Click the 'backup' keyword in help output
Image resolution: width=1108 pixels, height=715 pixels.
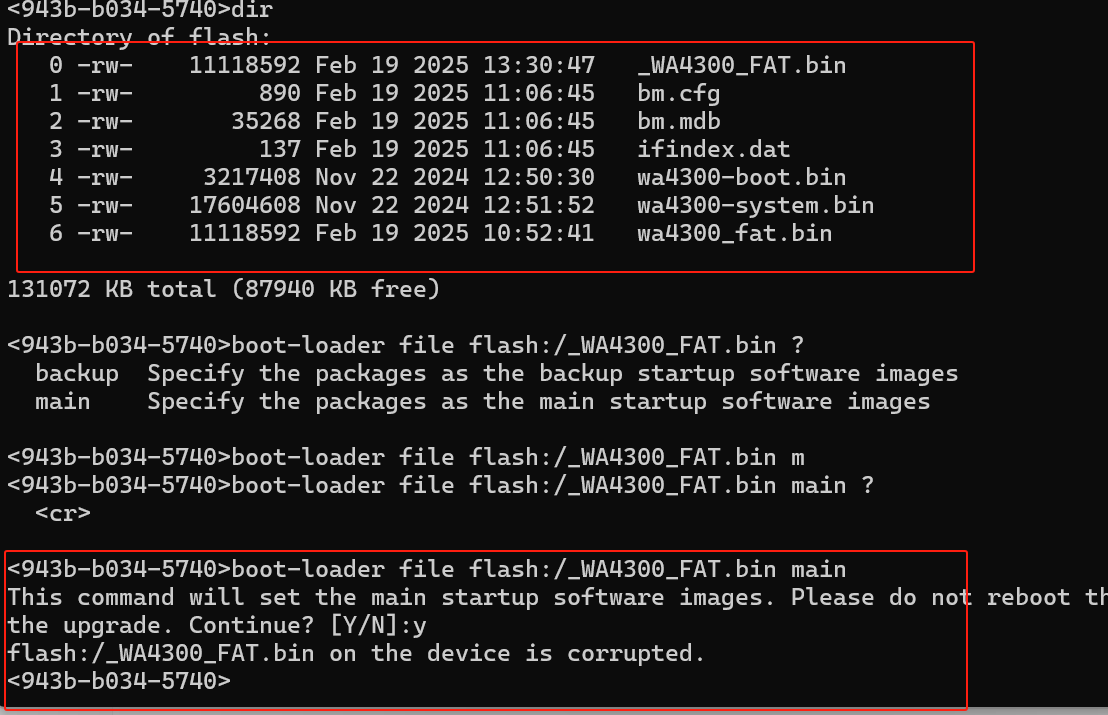tap(76, 374)
